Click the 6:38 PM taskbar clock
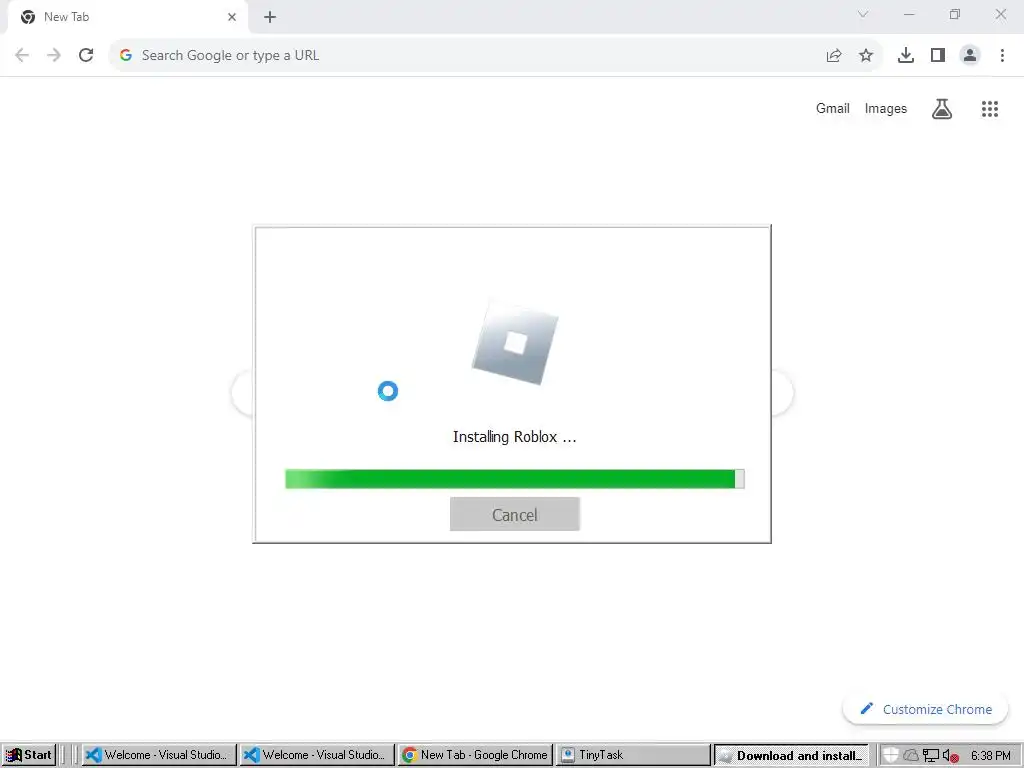The width and height of the screenshot is (1024, 768). click(990, 756)
